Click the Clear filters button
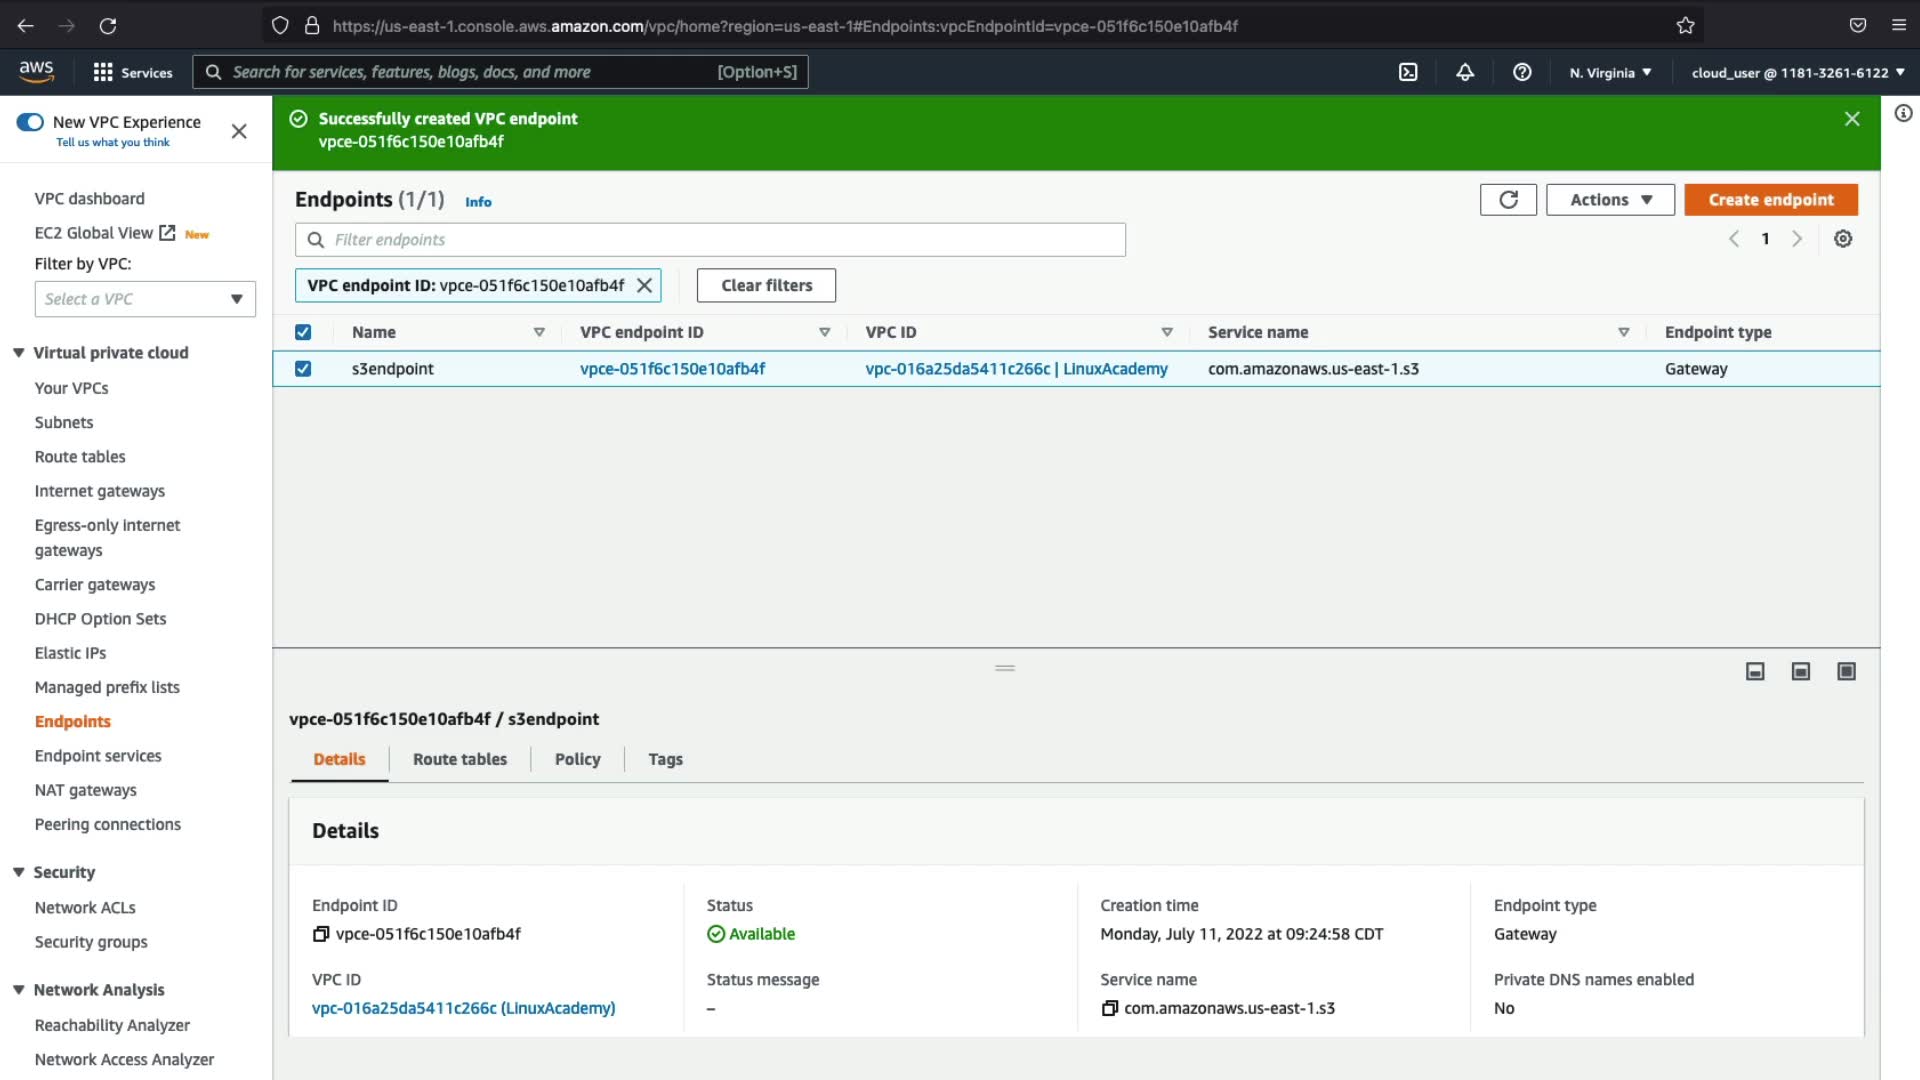The width and height of the screenshot is (1920, 1080). [766, 285]
